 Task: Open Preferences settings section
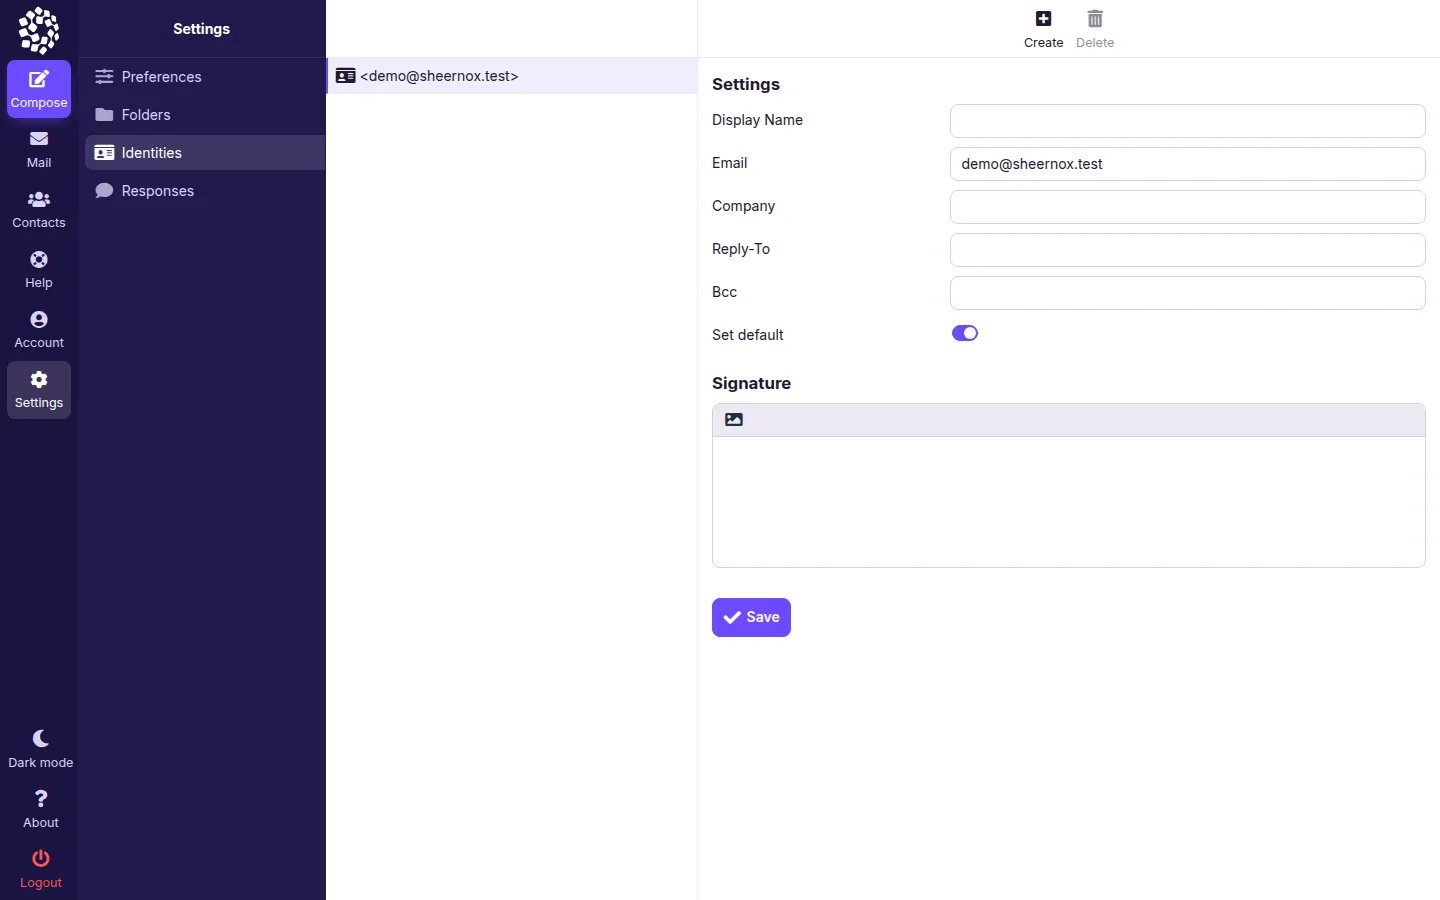pyautogui.click(x=205, y=77)
